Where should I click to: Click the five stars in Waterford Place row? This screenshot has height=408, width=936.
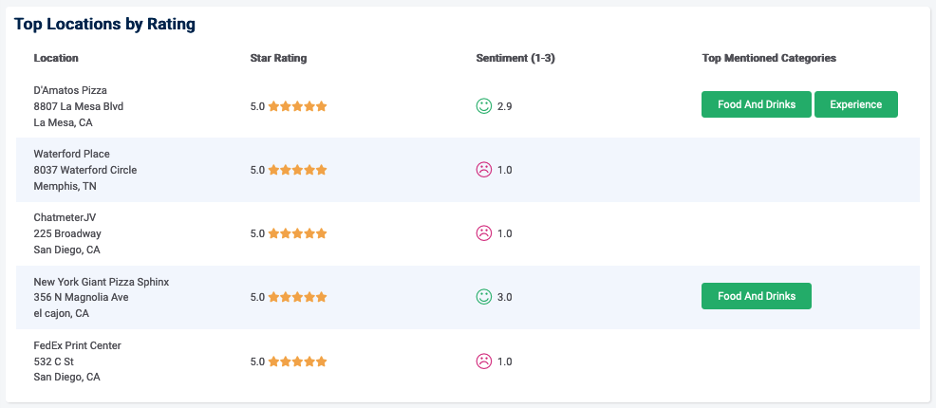297,170
